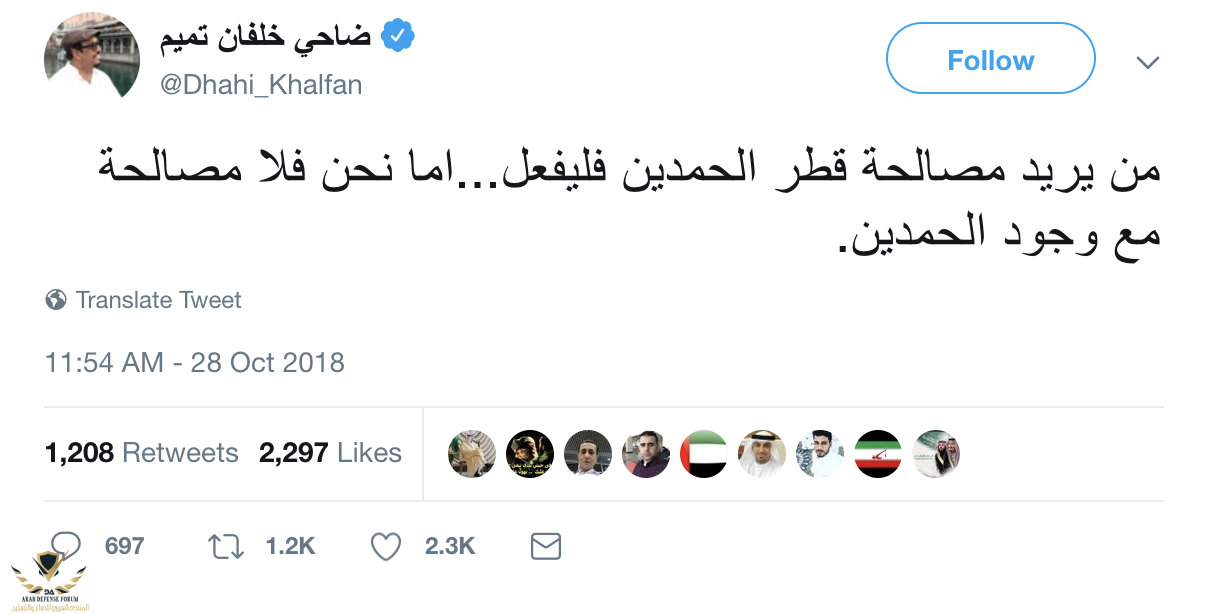1230x614 pixels.
Task: Open the @Dhahi_Khalfan handle link
Action: click(262, 85)
